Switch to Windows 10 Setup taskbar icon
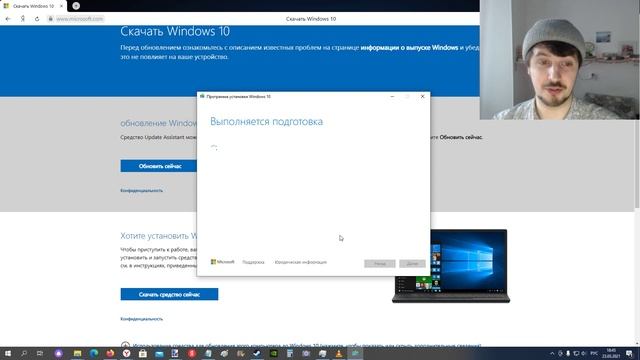The image size is (640, 360). click(x=356, y=353)
